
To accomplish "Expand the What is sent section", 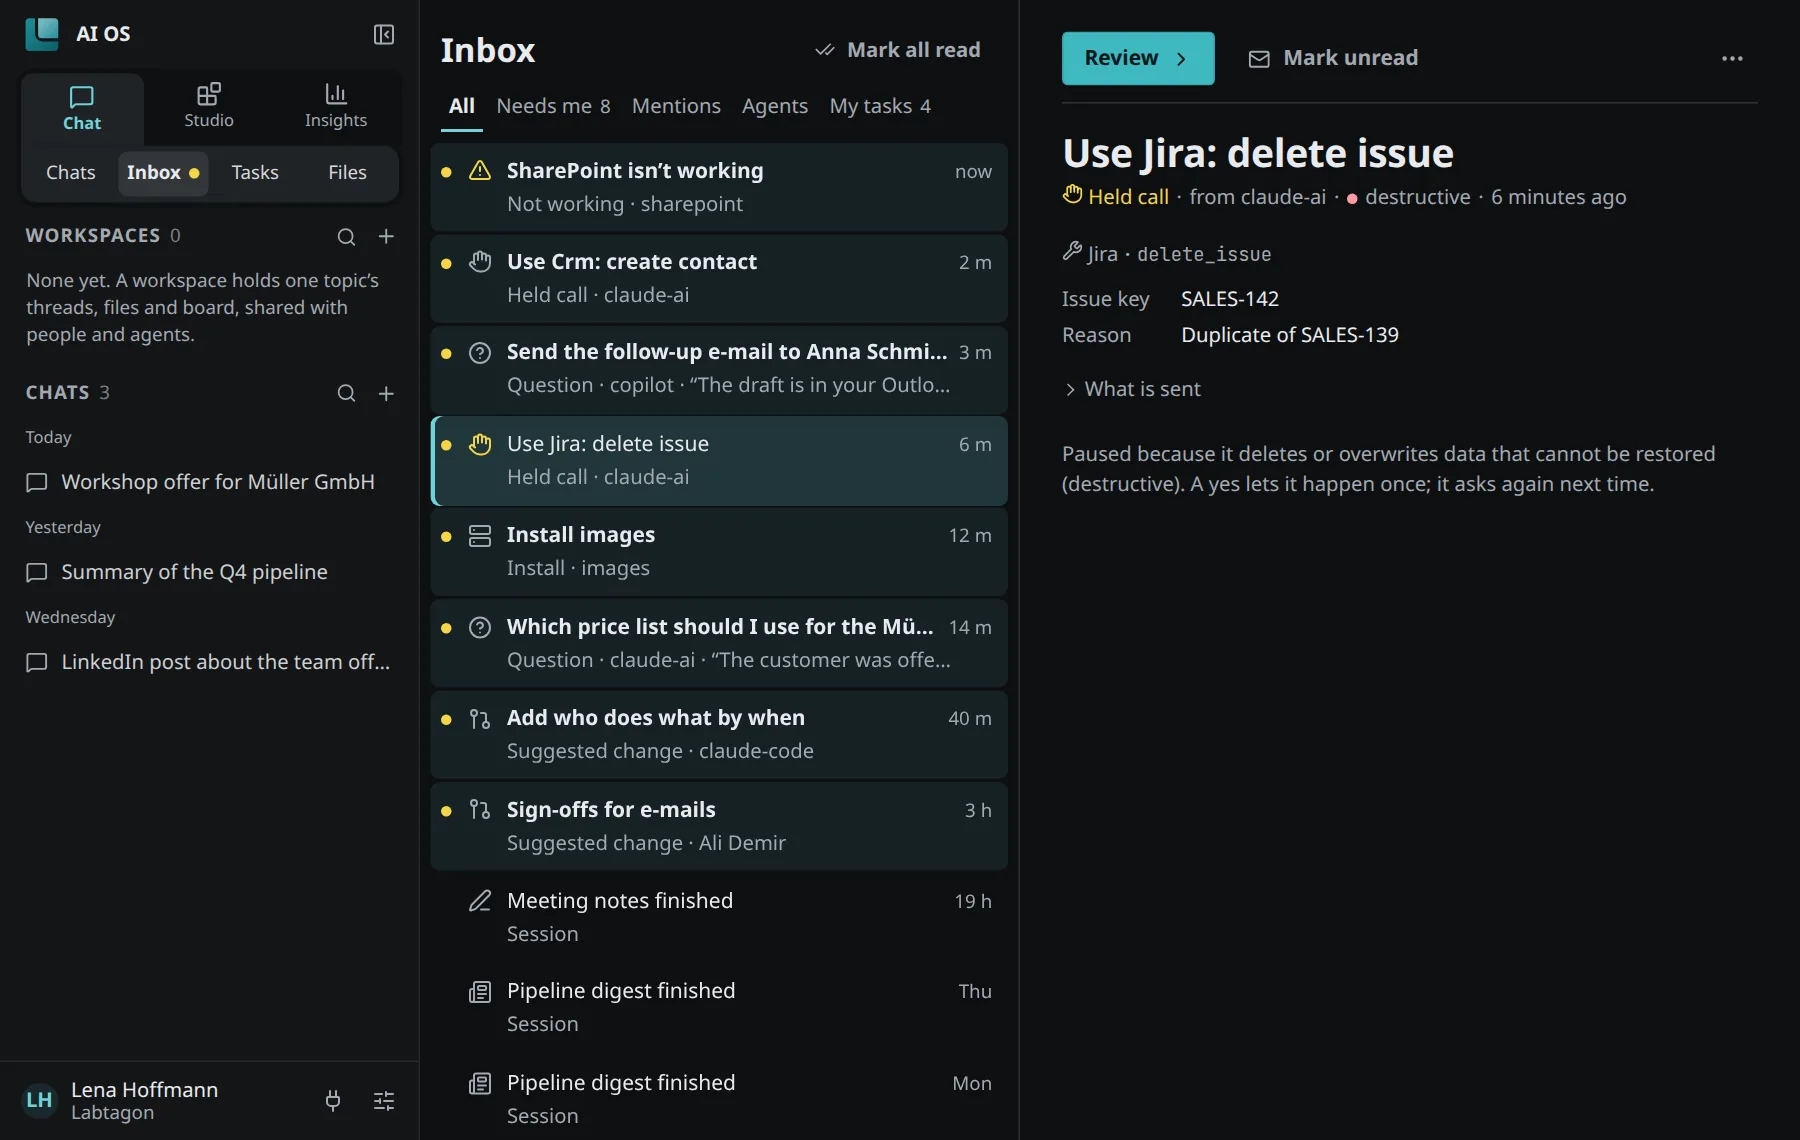I will tap(1132, 389).
